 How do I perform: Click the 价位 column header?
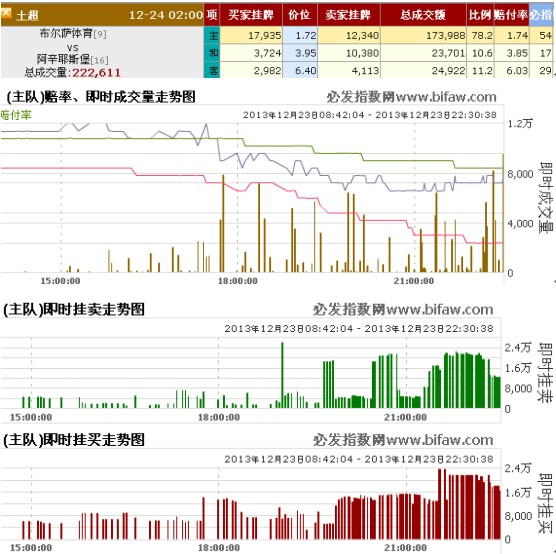(x=300, y=15)
